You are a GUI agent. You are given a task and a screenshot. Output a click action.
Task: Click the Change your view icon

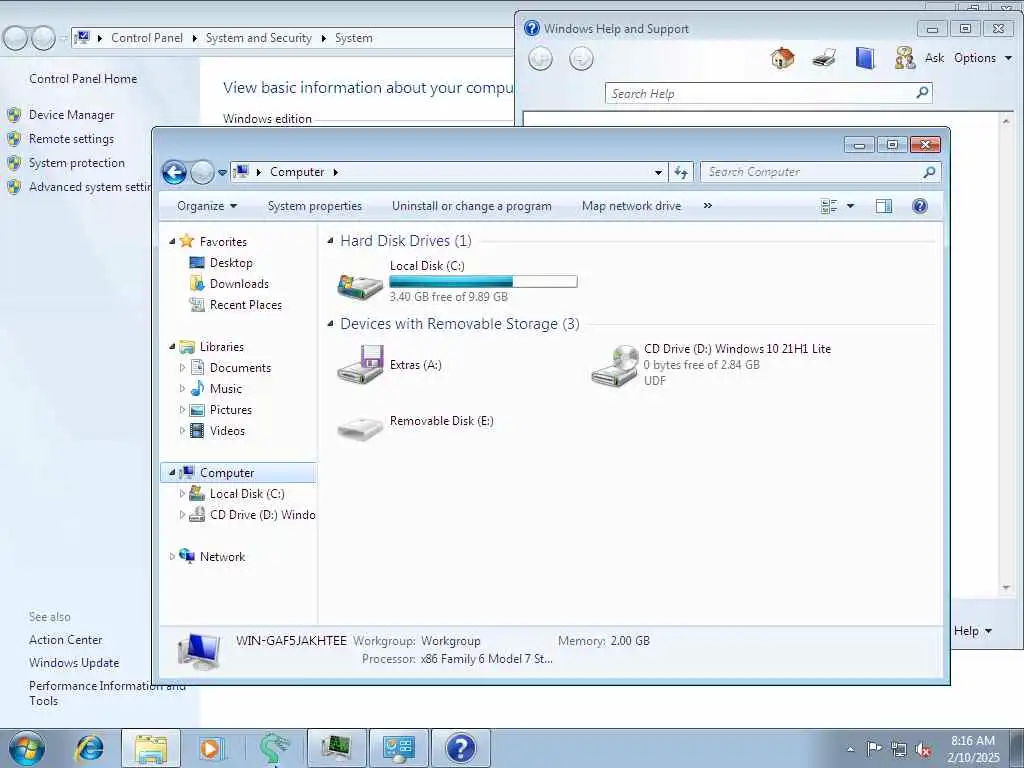coord(829,206)
